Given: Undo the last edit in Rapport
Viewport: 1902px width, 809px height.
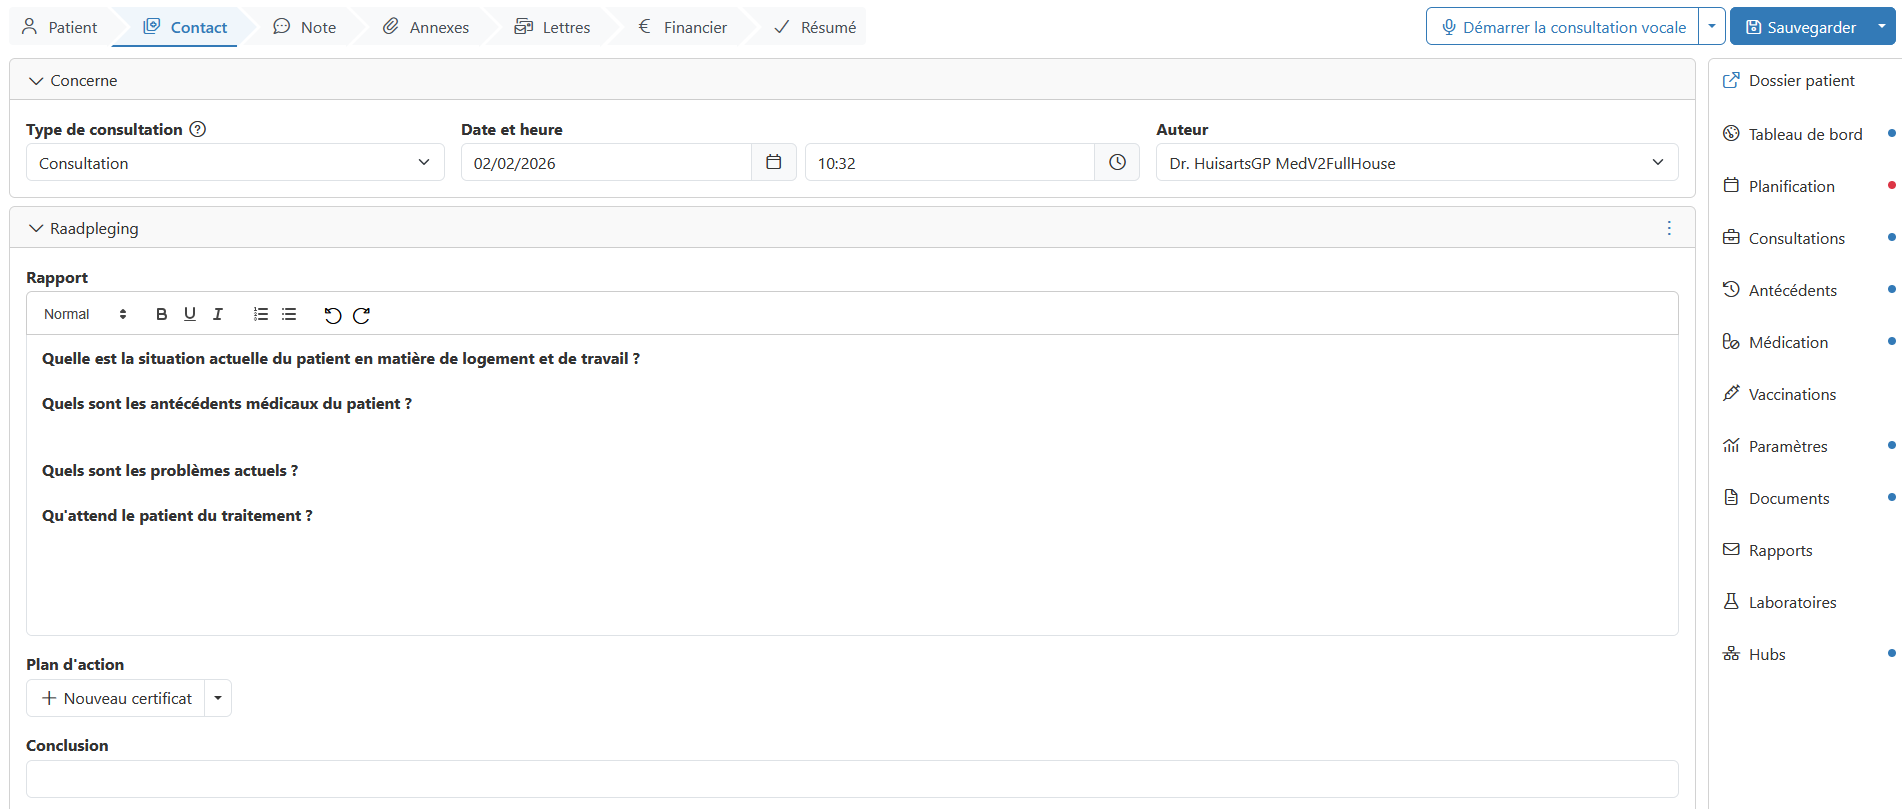Looking at the screenshot, I should 333,315.
